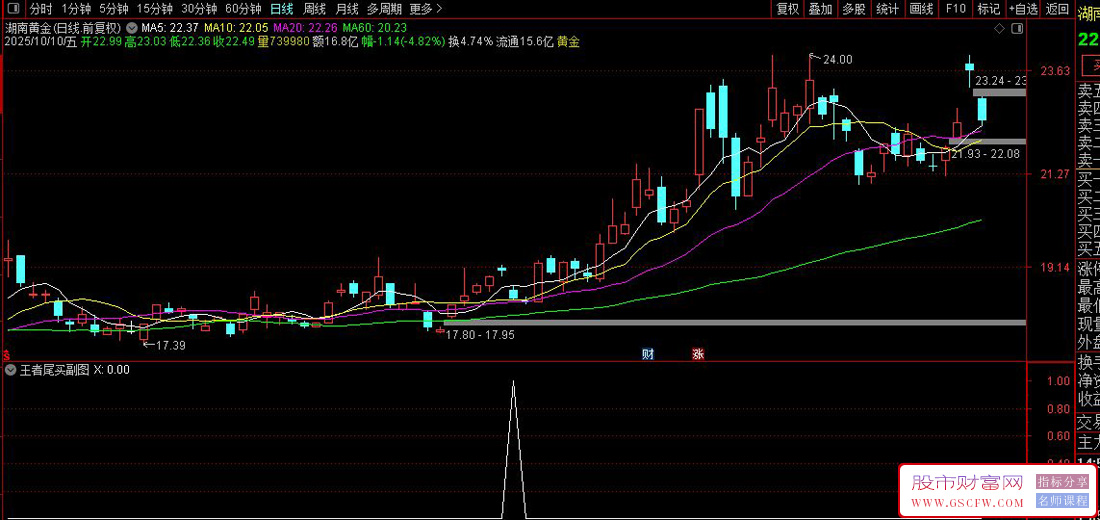The height and width of the screenshot is (520, 1100).
Task: Toggle 复权 price adjustment
Action: pyautogui.click(x=787, y=9)
